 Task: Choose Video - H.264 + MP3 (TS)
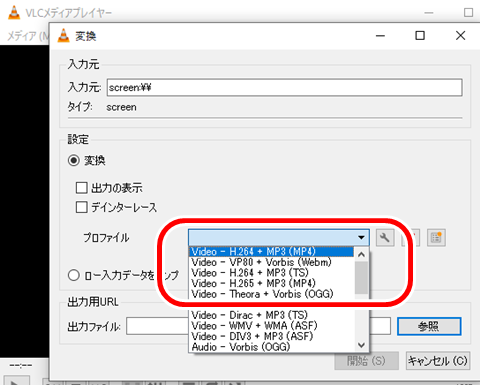(271, 273)
